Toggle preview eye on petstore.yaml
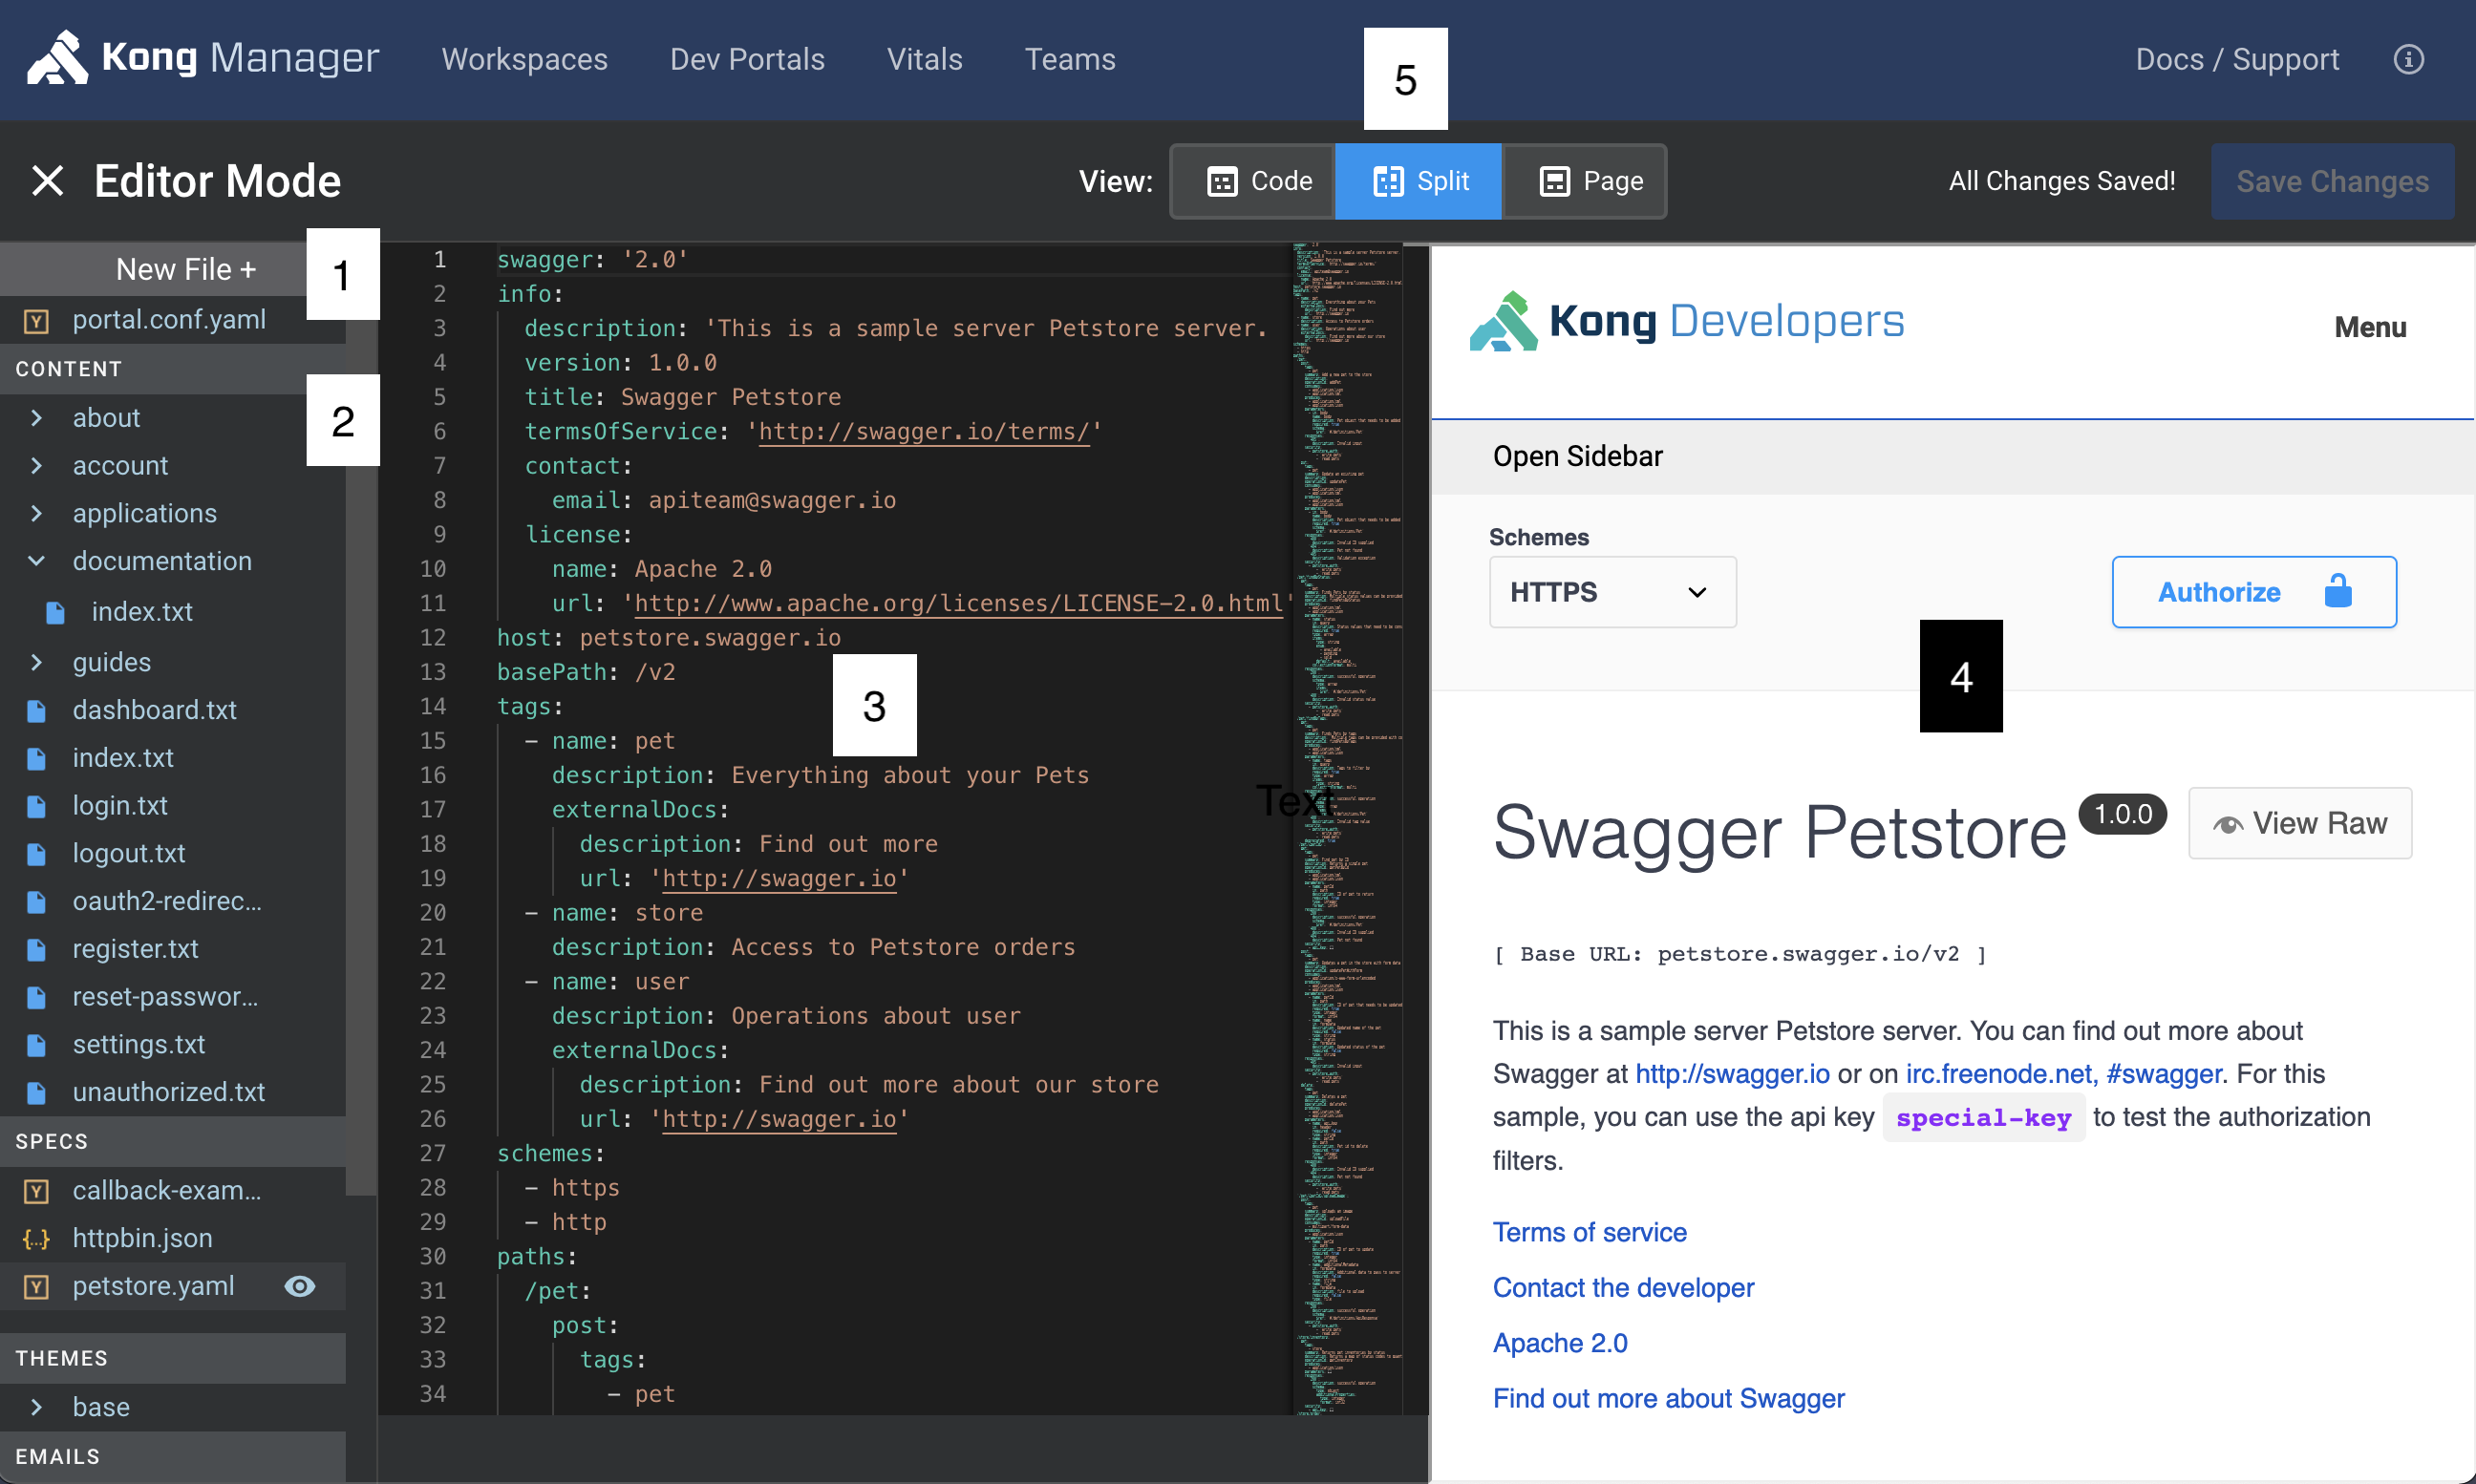This screenshot has width=2476, height=1484. (x=300, y=1286)
